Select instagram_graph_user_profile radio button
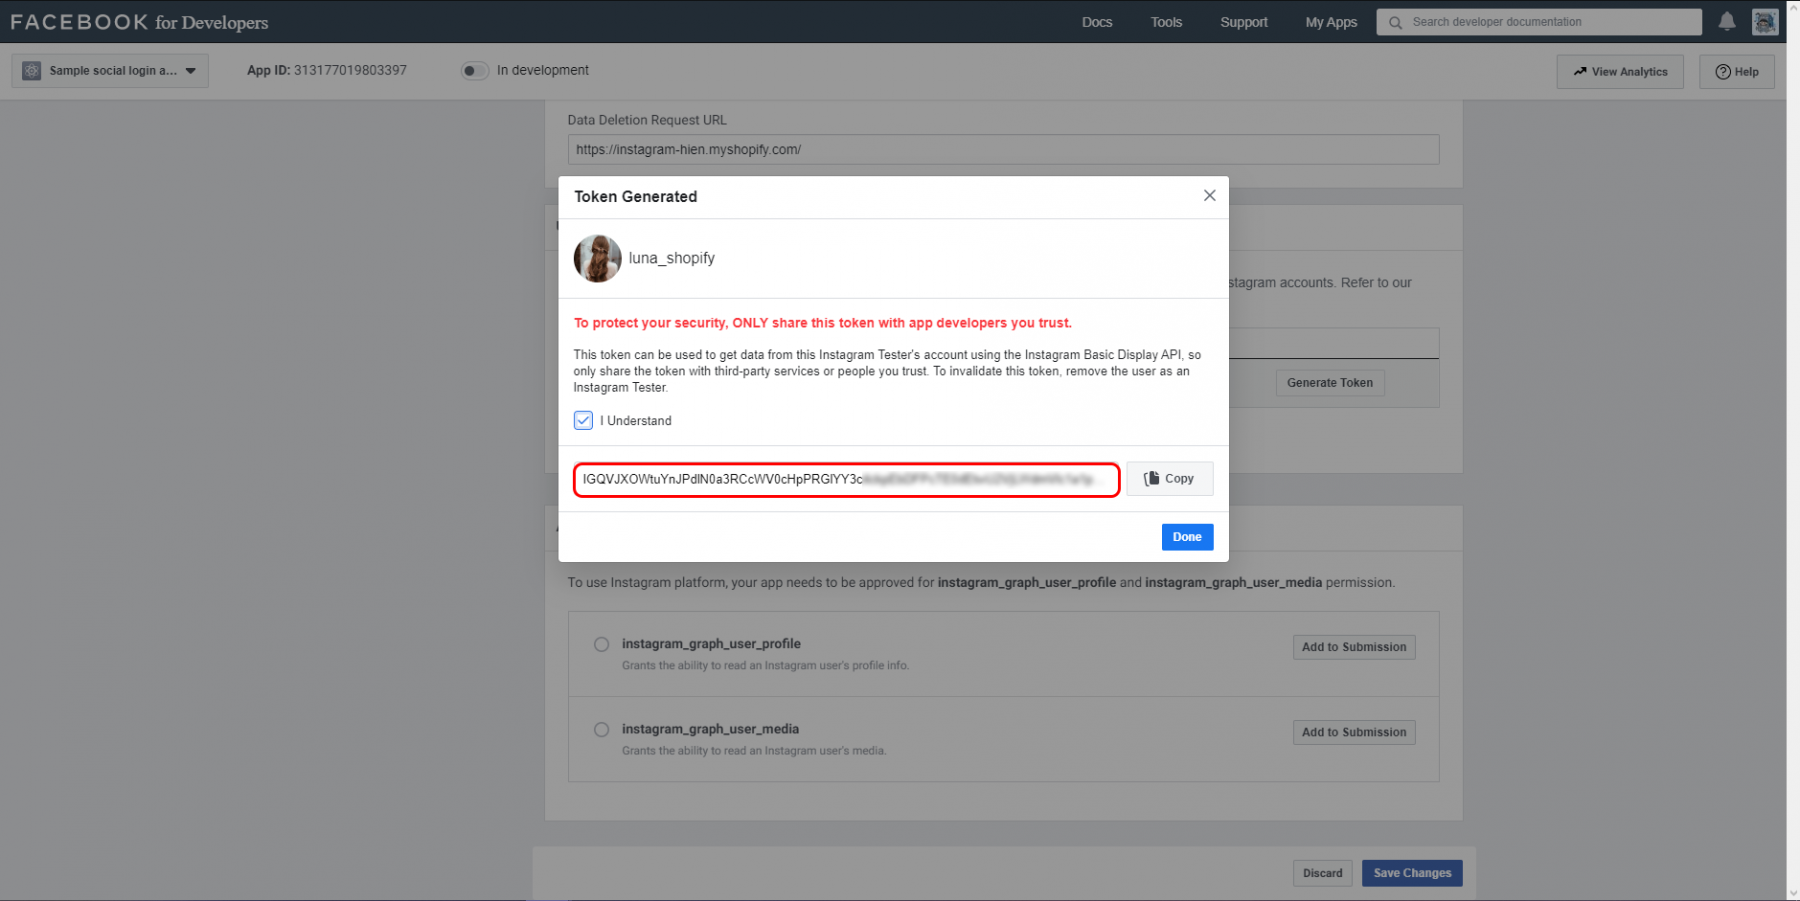This screenshot has height=901, width=1800. [x=601, y=644]
